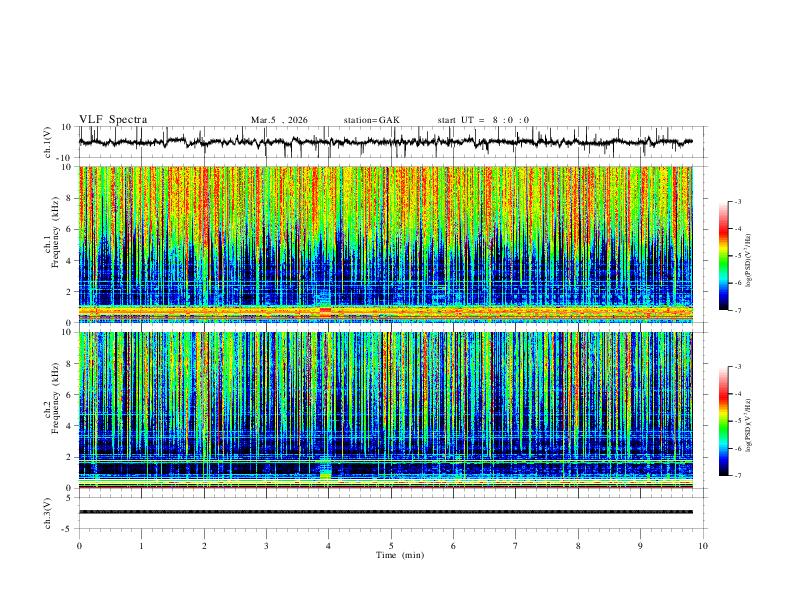
Task: Click the time axis tick label "4"
Action: (x=329, y=546)
